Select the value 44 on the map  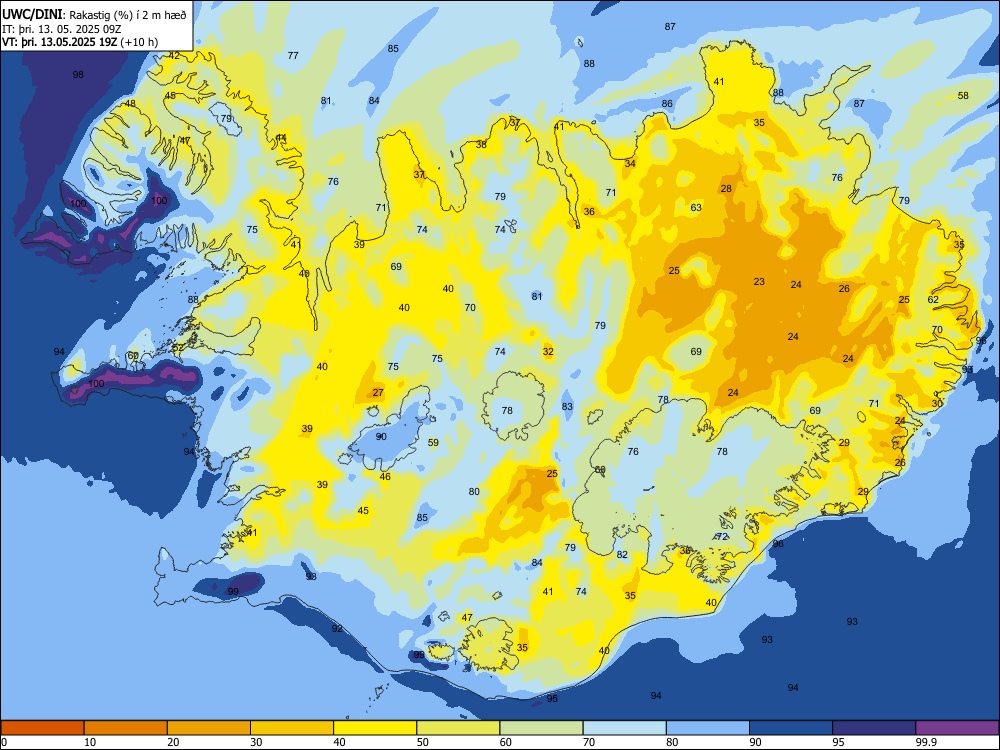(x=281, y=138)
